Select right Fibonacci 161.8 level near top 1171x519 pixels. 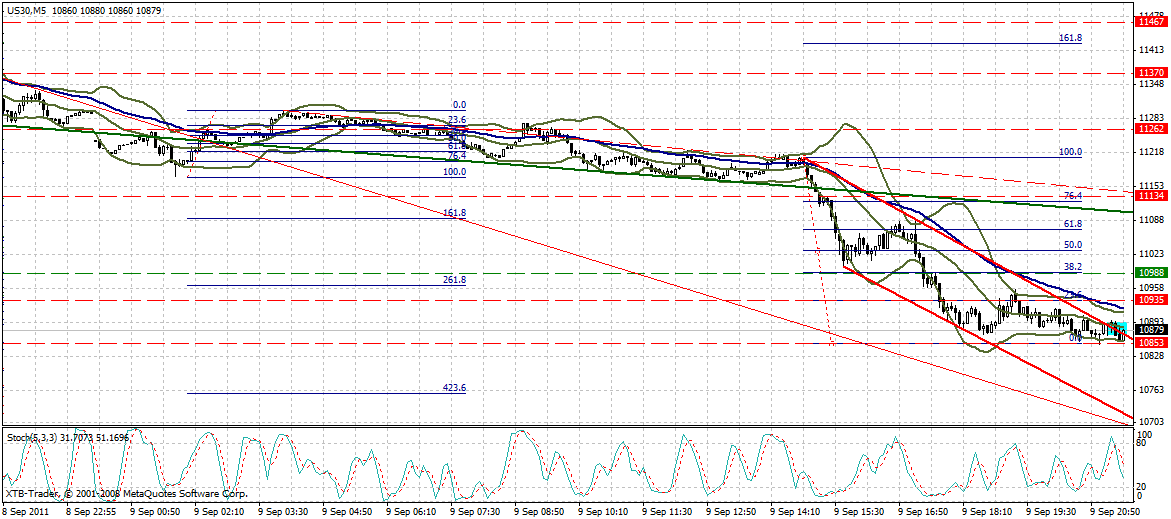(x=1070, y=38)
